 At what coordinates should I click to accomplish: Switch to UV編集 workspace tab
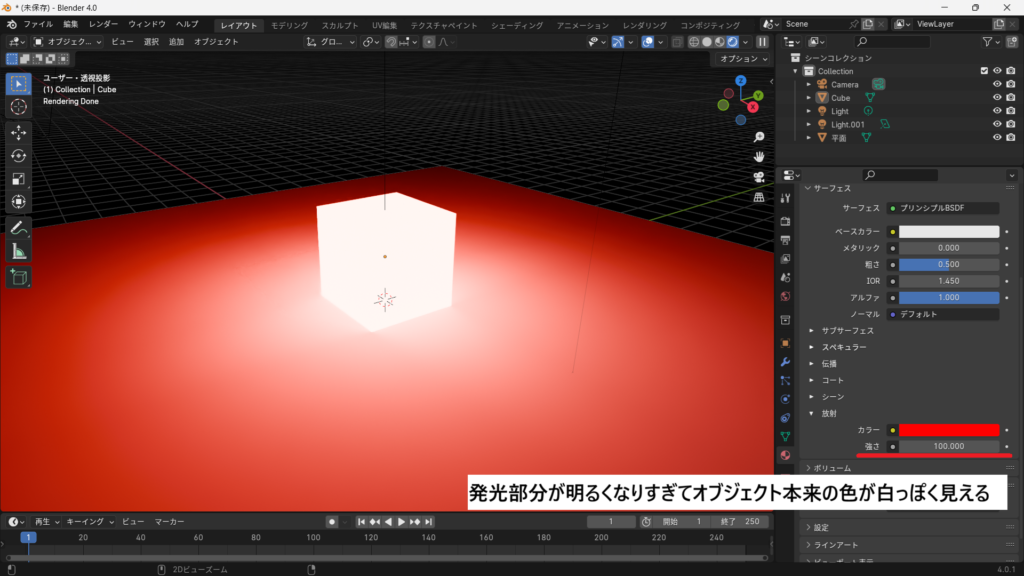[x=385, y=25]
